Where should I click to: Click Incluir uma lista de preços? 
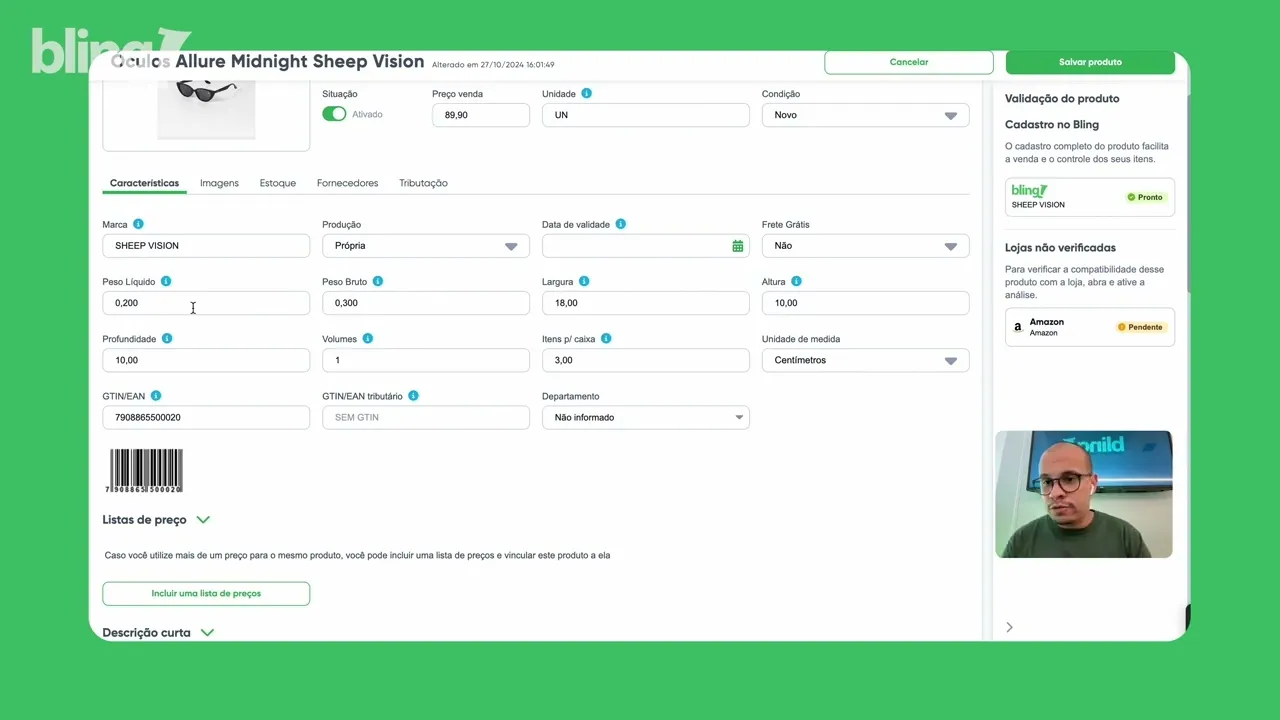(x=206, y=593)
